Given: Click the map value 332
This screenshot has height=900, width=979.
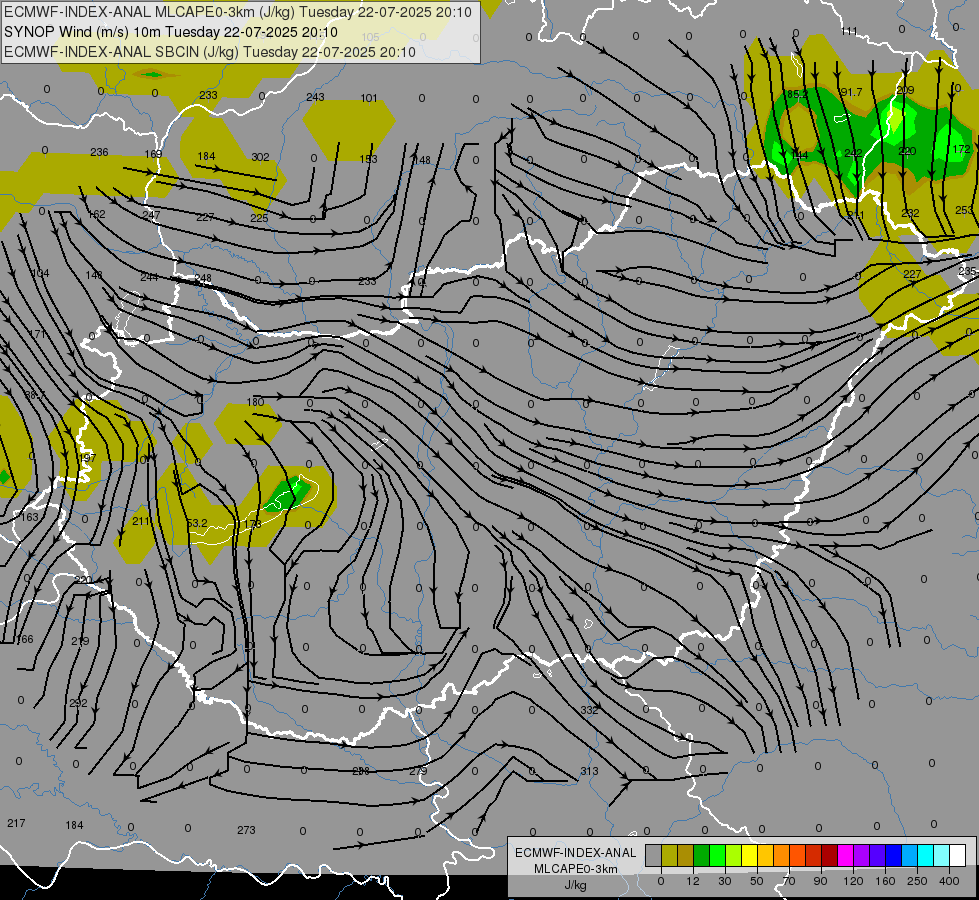Looking at the screenshot, I should 589,710.
